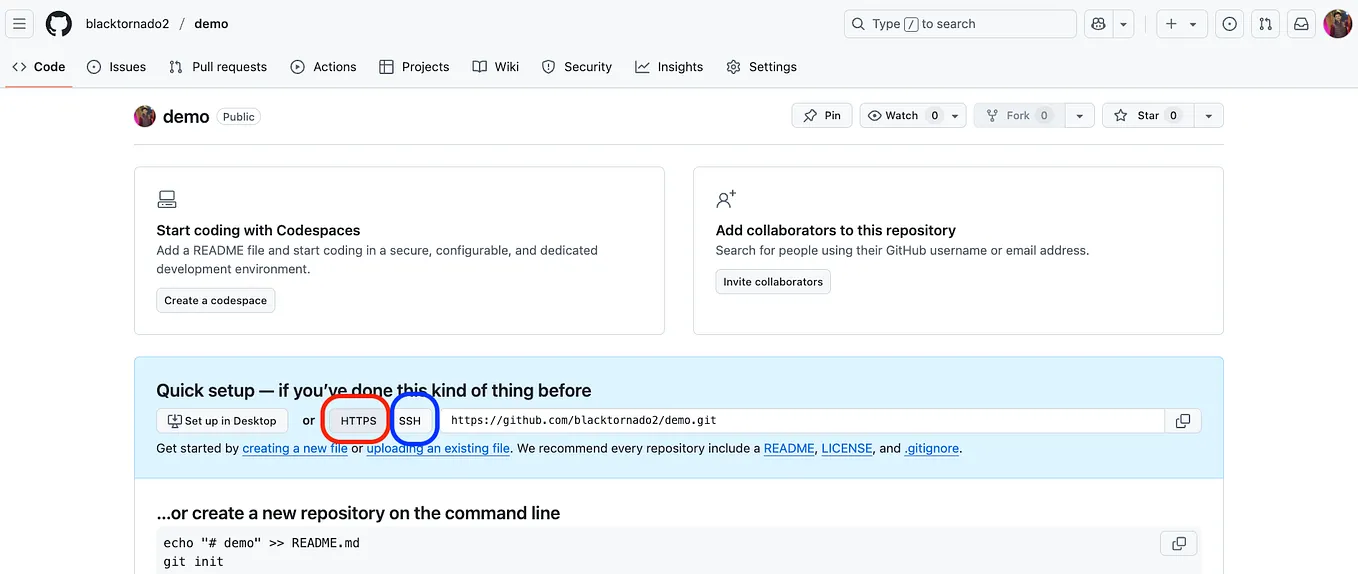Switch to the Insights tab

669,67
